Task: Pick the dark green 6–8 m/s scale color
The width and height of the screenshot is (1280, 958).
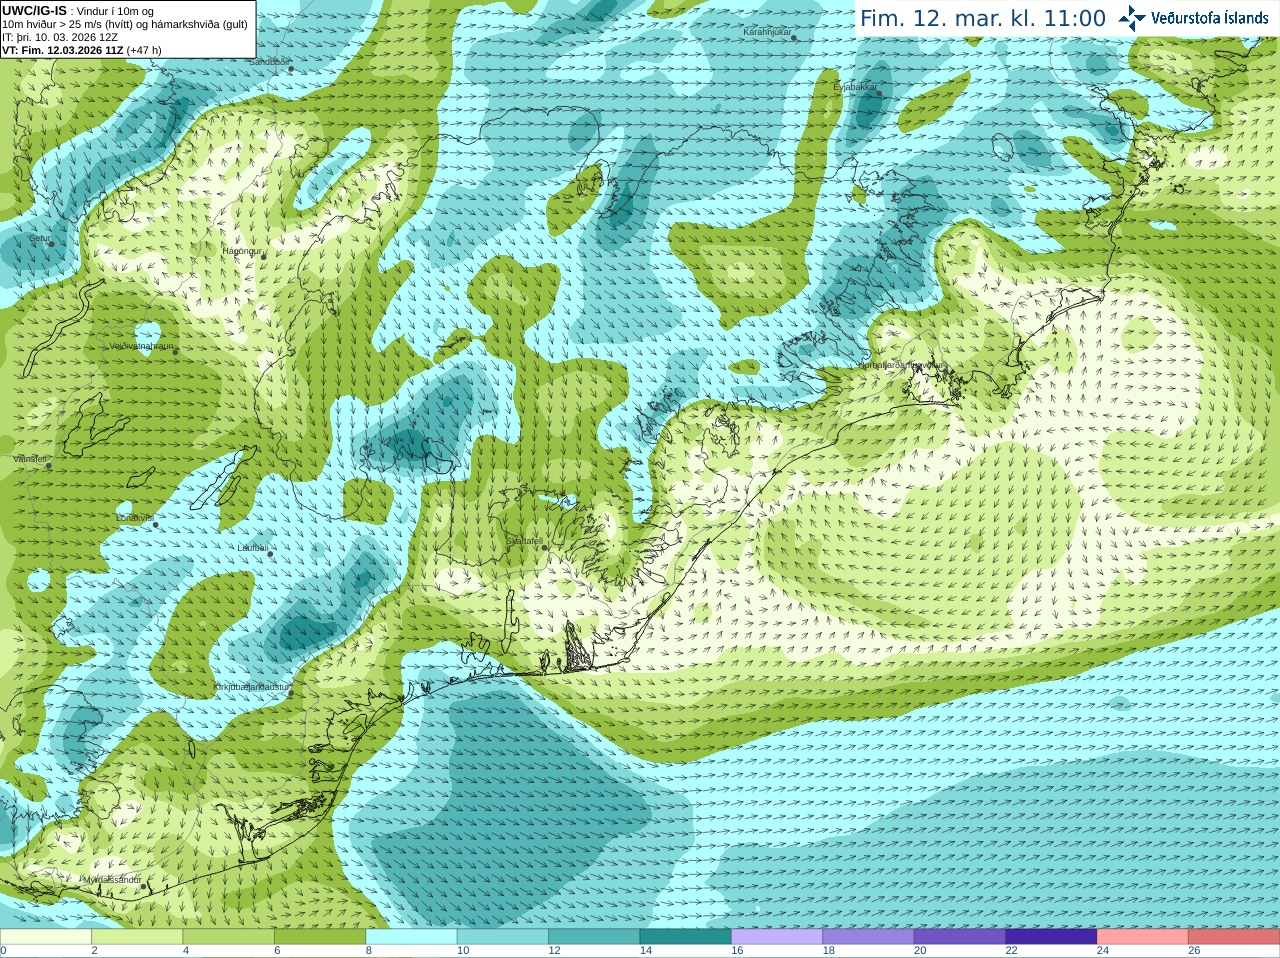Action: pos(320,937)
